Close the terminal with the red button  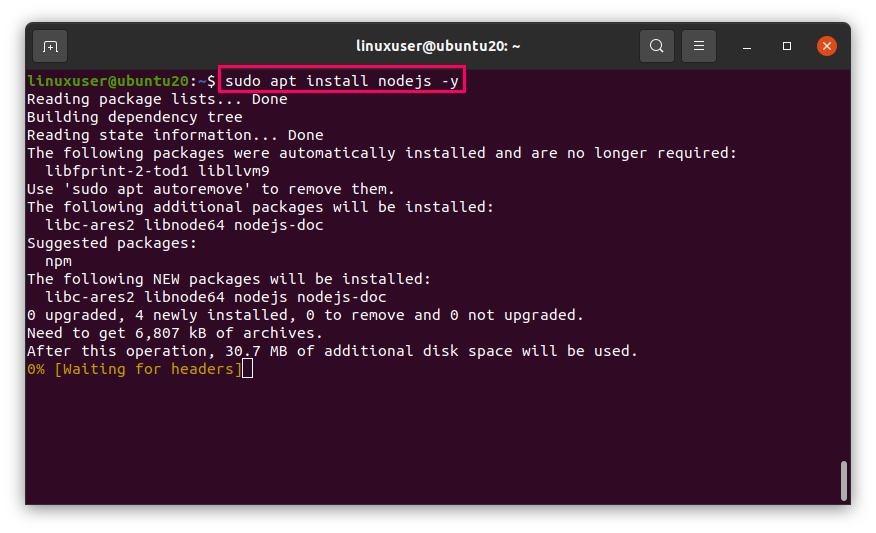click(x=827, y=46)
